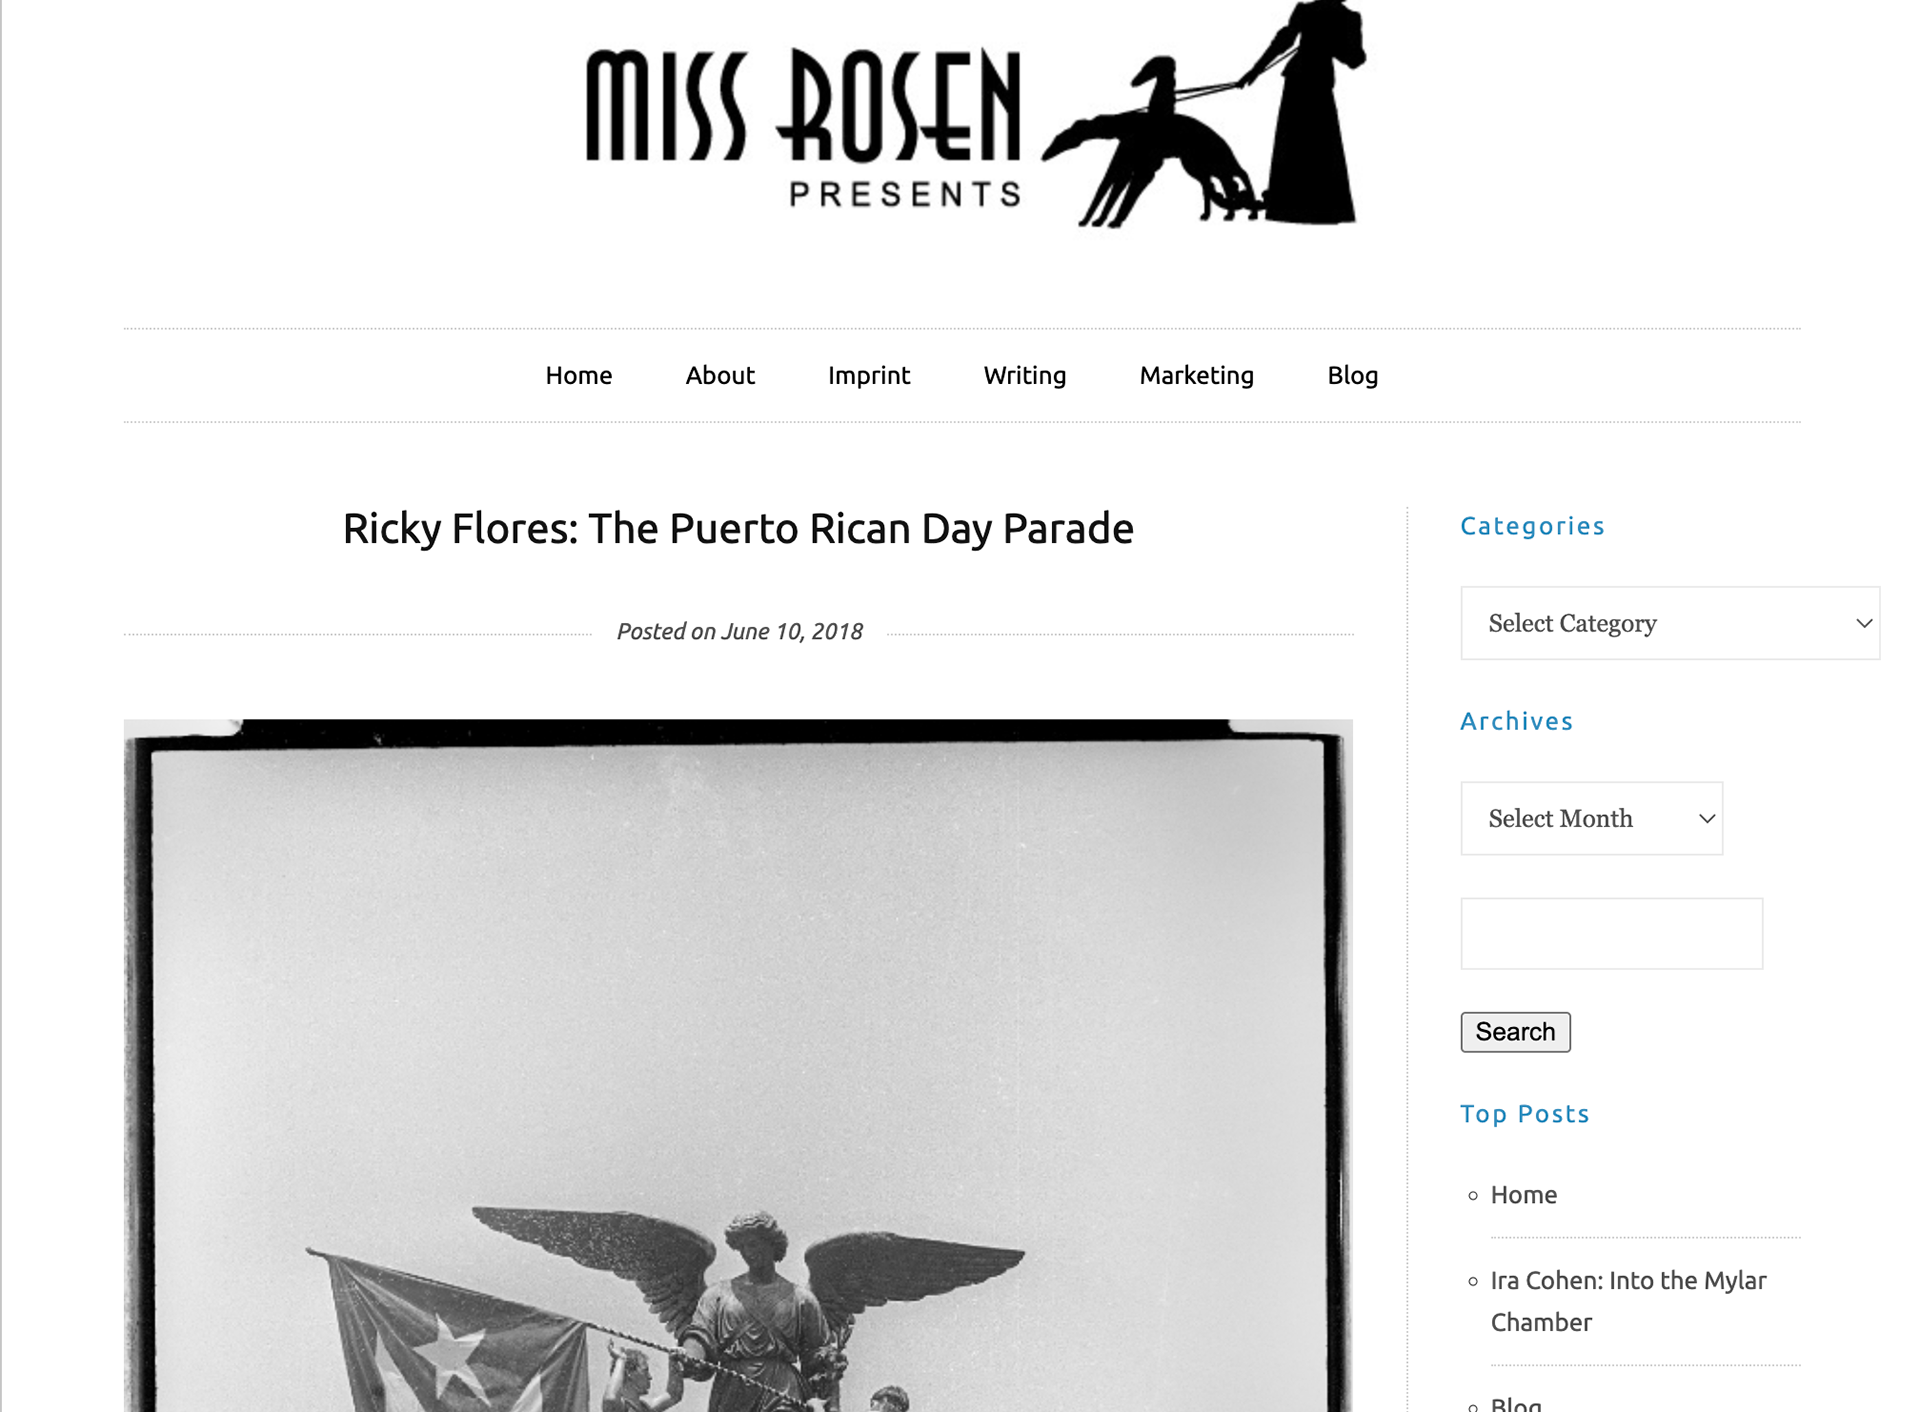
Task: Open the Home navigation item
Action: [578, 375]
